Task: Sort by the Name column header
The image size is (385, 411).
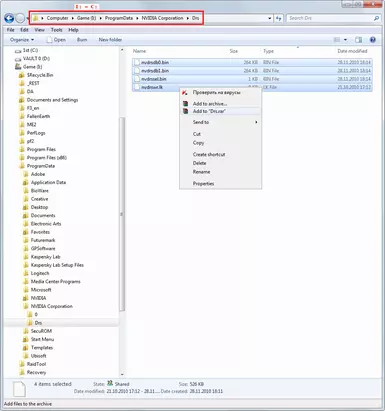Action: [139, 51]
